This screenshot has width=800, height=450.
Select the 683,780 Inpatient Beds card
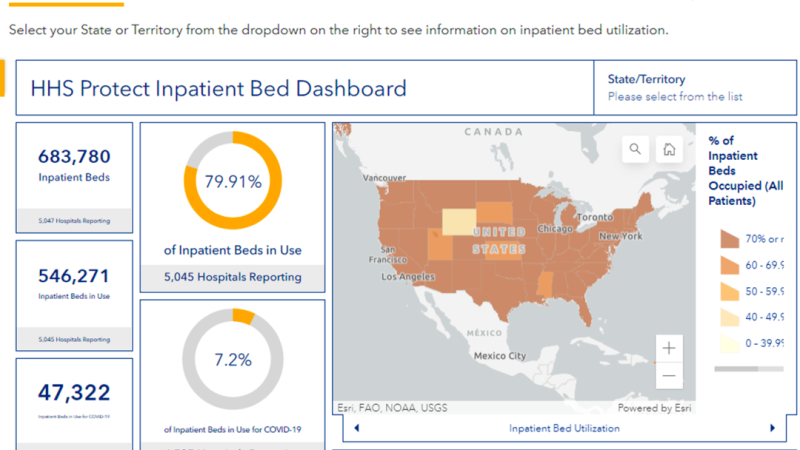[x=74, y=177]
